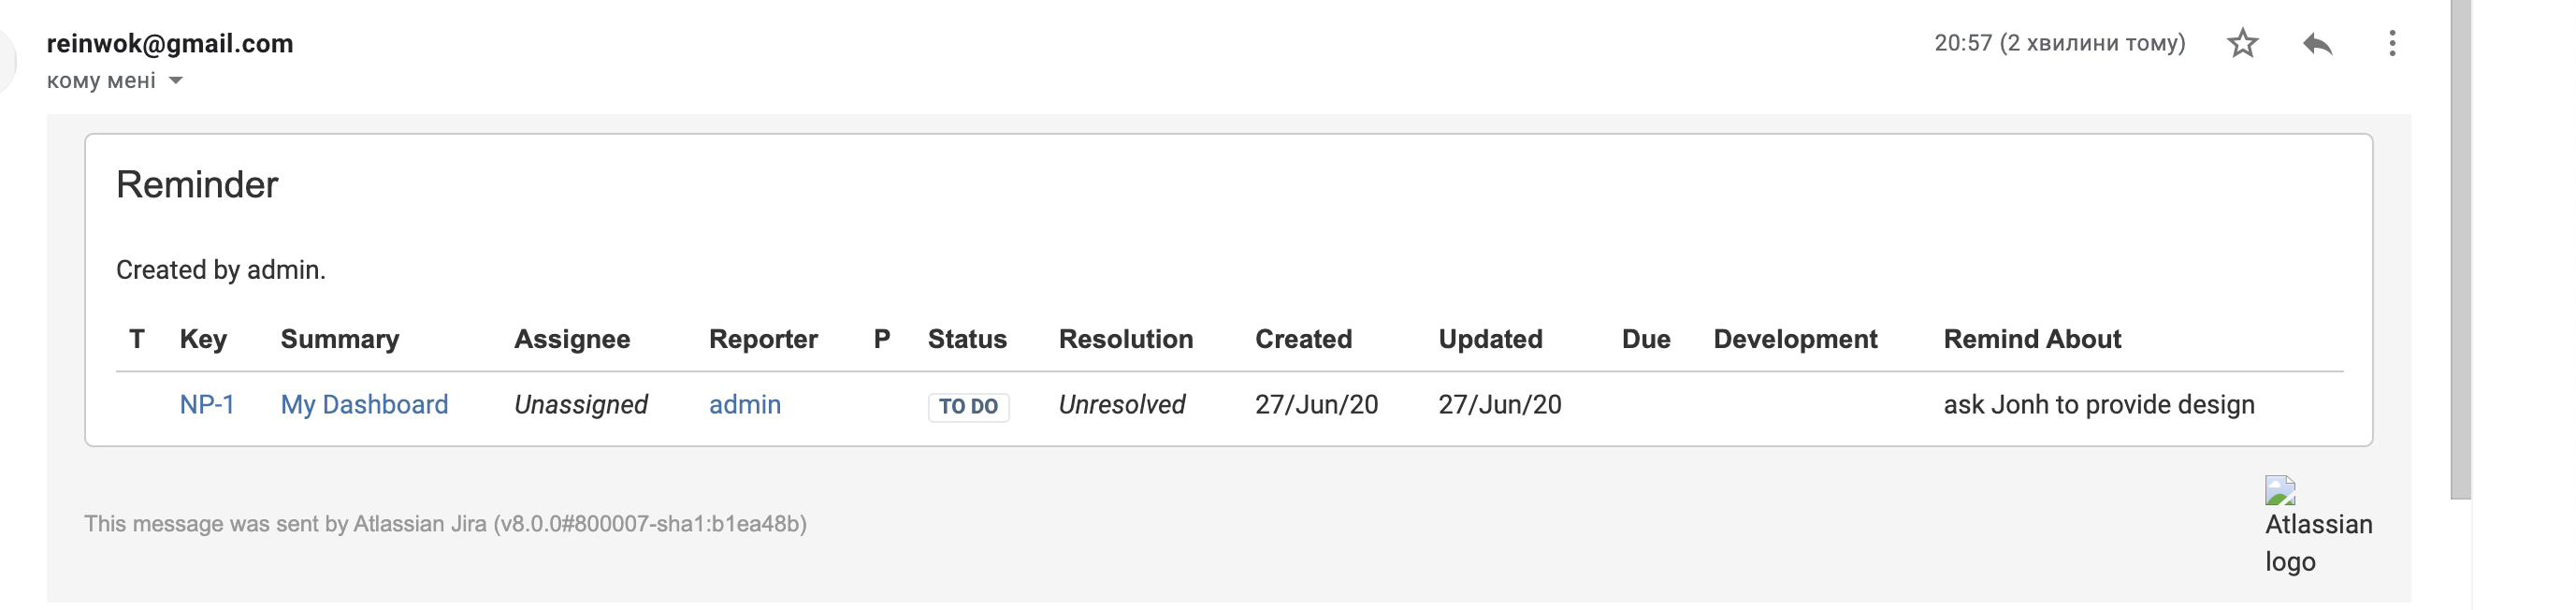The image size is (2576, 610).
Task: Click the Remind About column header
Action: [2032, 339]
